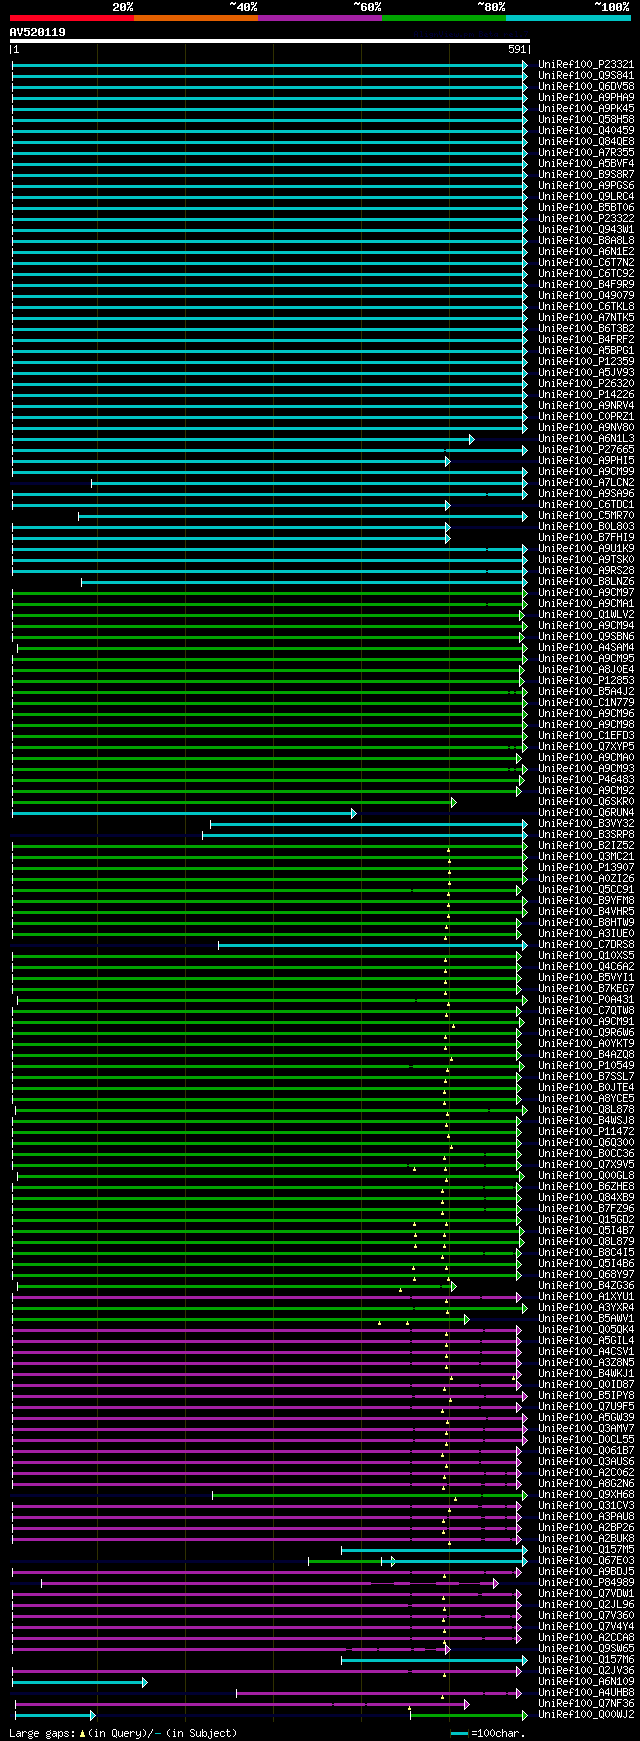Click hit label UniRef100_Q1WLV2

(x=586, y=614)
